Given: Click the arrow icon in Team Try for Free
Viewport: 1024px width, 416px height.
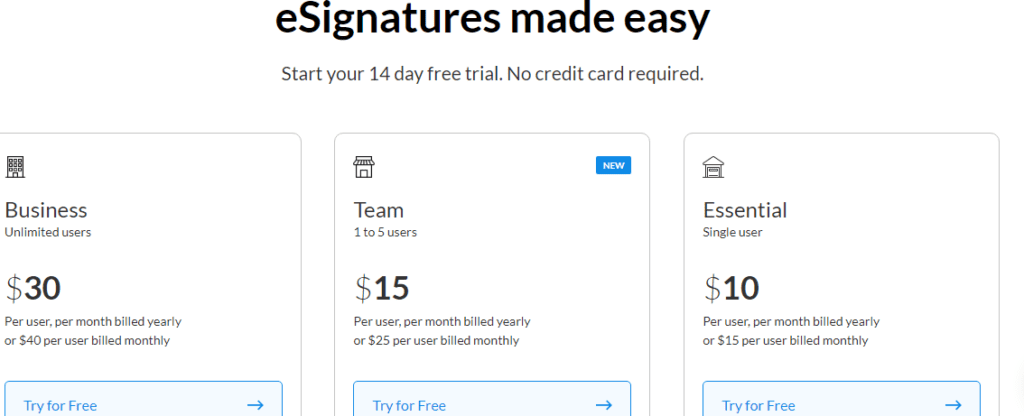Looking at the screenshot, I should (x=604, y=405).
